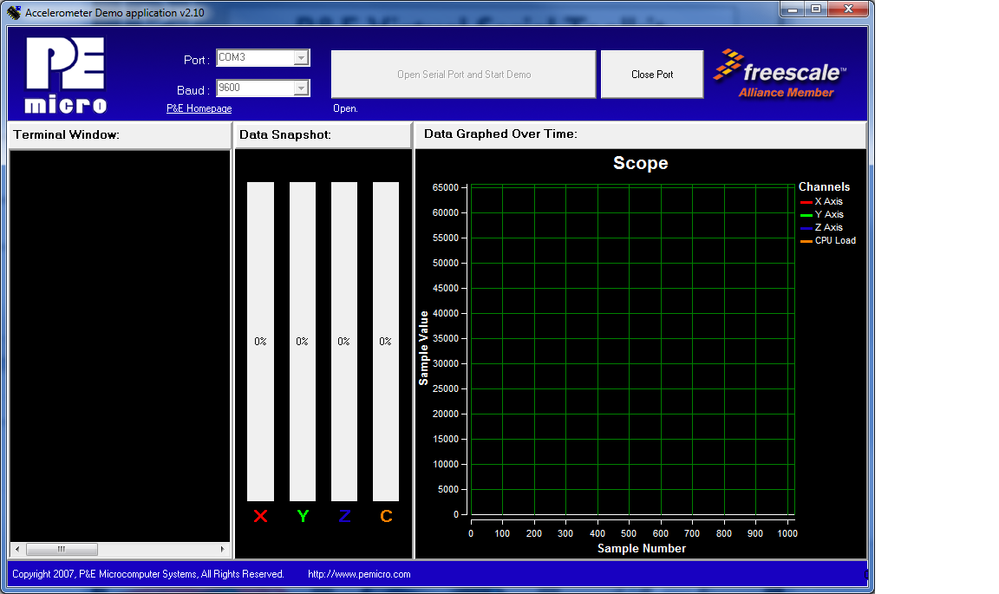Click the terminal horizontal scrollbar thumb
This screenshot has height=594, width=999.
point(61,549)
